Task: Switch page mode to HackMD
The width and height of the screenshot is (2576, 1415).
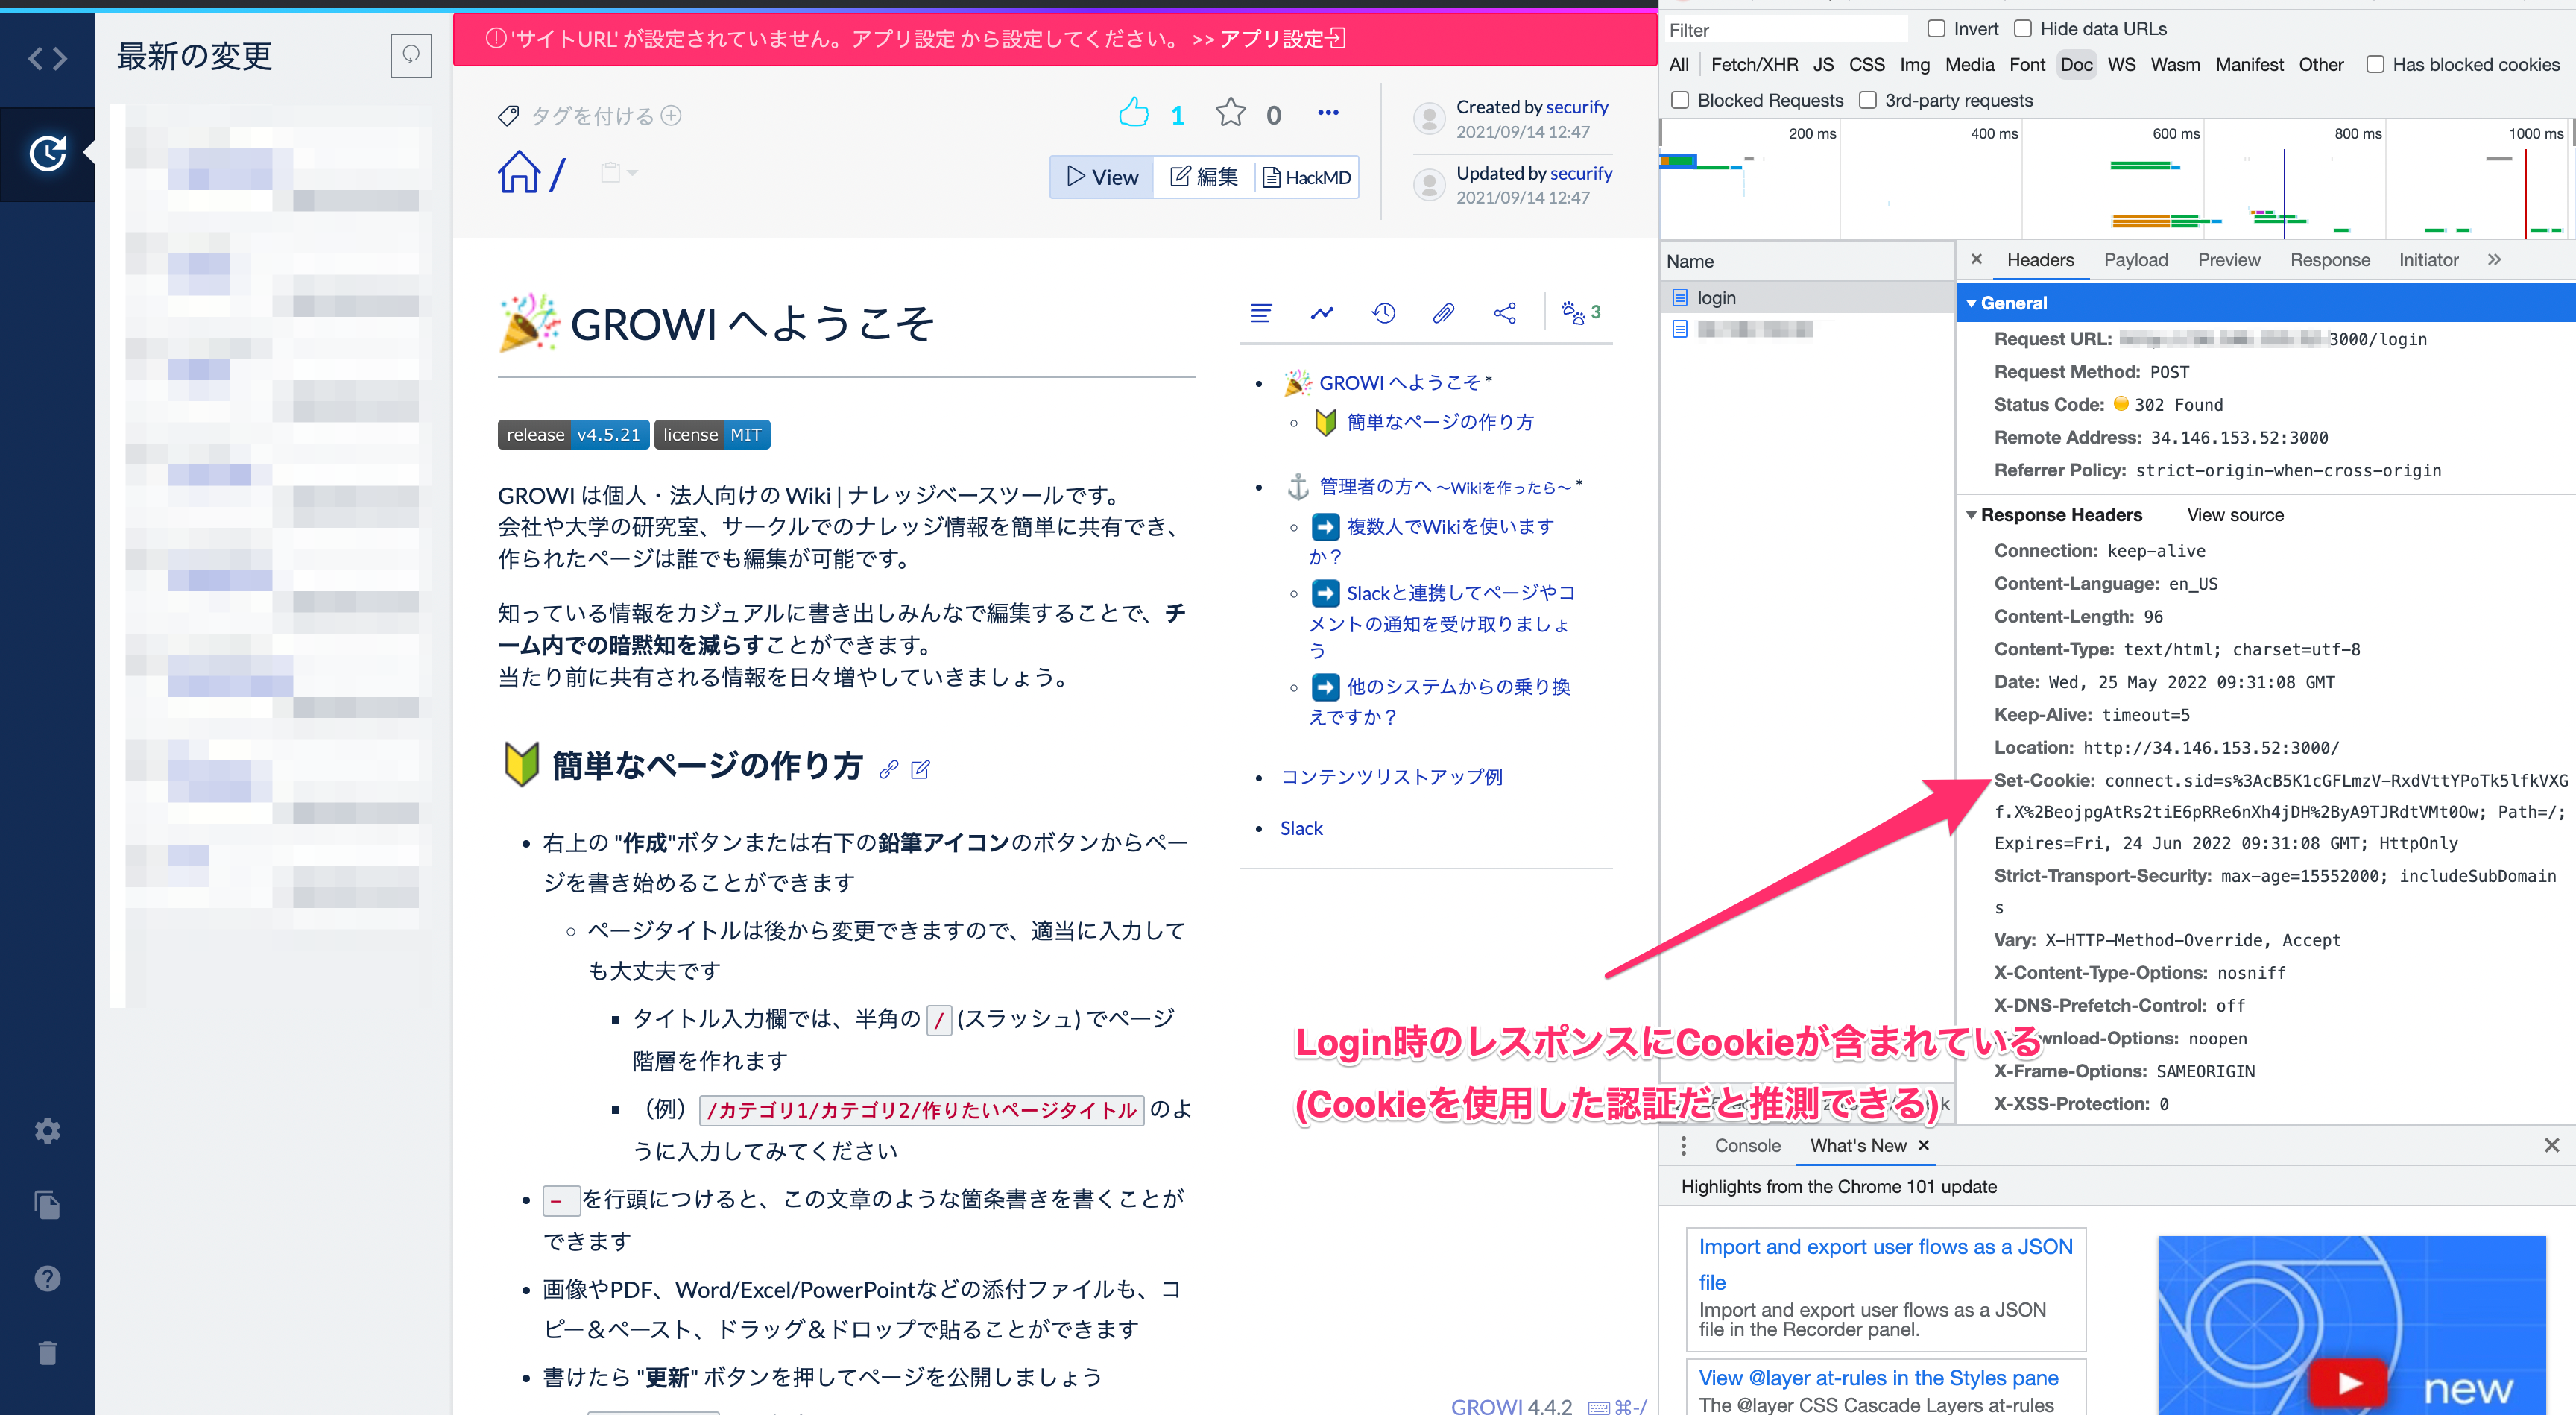Action: pos(1306,177)
